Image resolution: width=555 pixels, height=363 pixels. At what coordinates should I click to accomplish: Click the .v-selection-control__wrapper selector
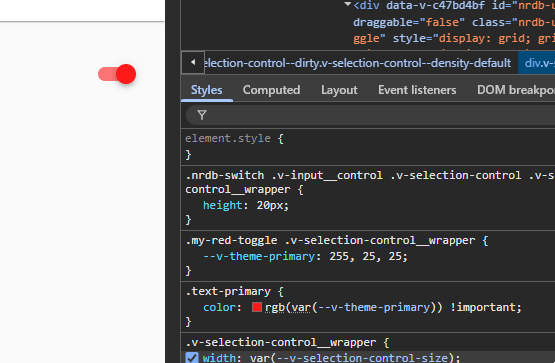point(281,342)
